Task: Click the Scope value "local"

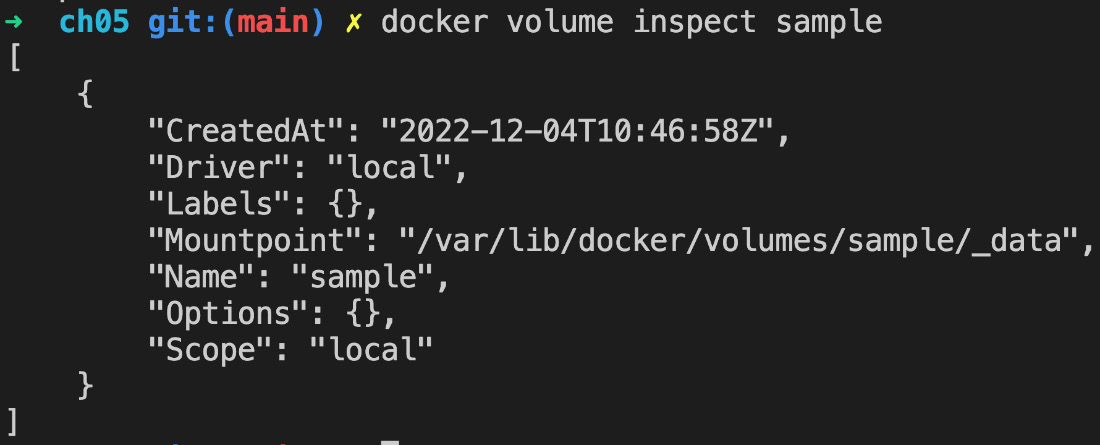Action: coord(372,350)
